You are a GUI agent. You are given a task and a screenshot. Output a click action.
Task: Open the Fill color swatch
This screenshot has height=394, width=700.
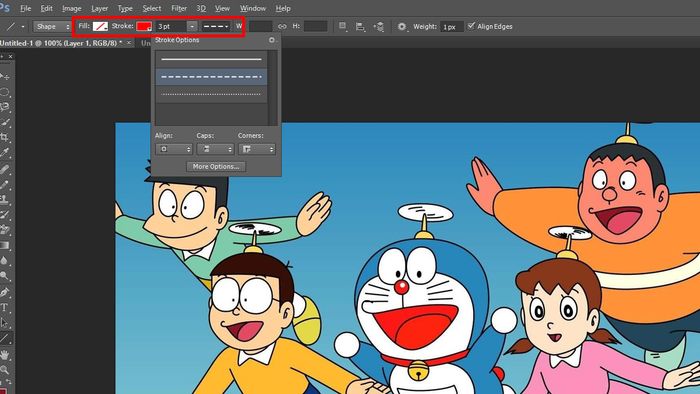point(100,26)
